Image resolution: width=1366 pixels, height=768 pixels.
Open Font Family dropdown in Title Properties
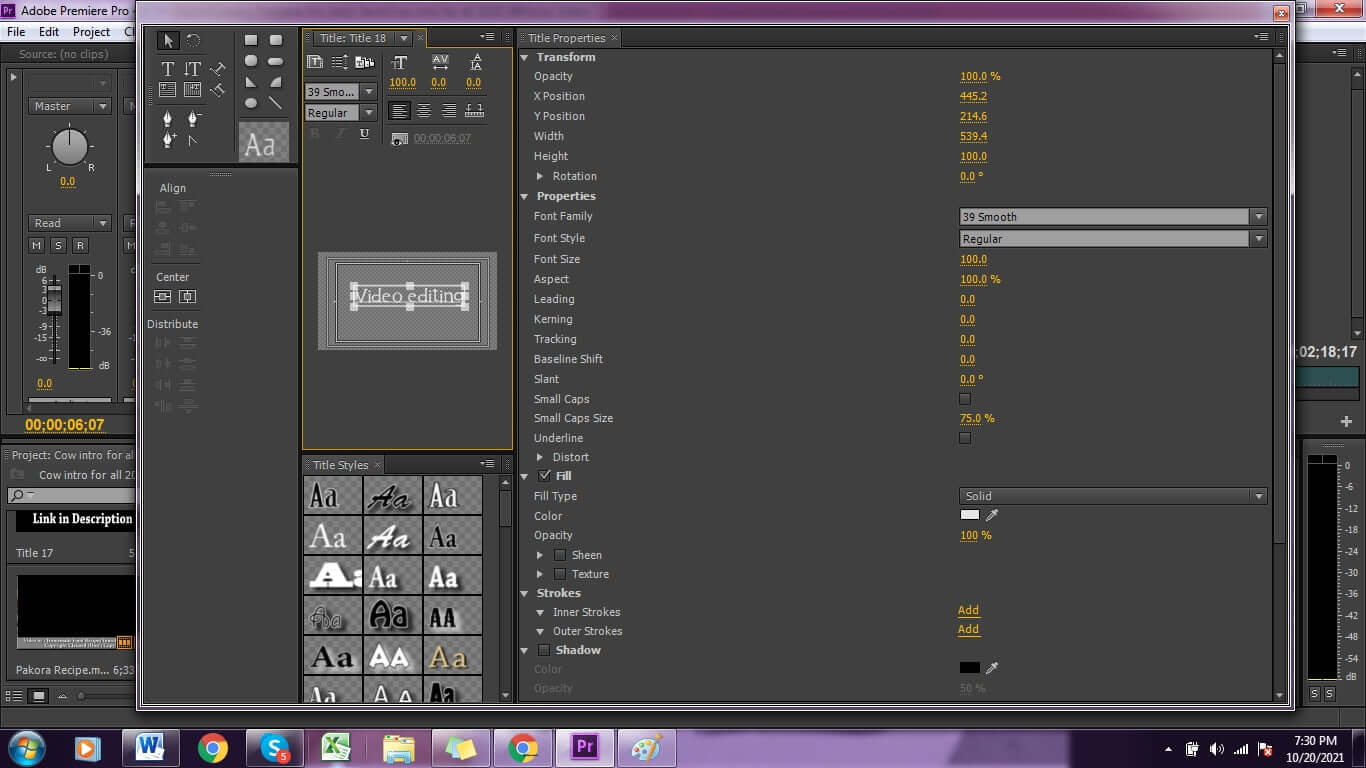[1113, 217]
